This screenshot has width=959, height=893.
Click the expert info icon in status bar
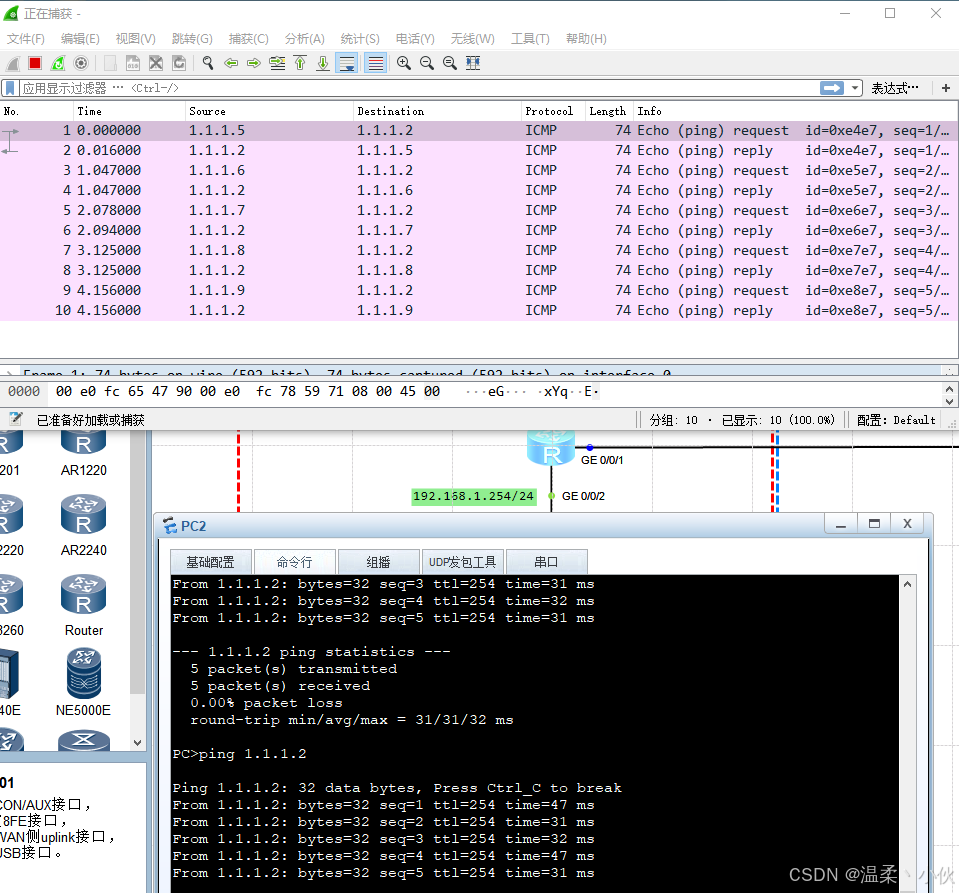(16, 420)
